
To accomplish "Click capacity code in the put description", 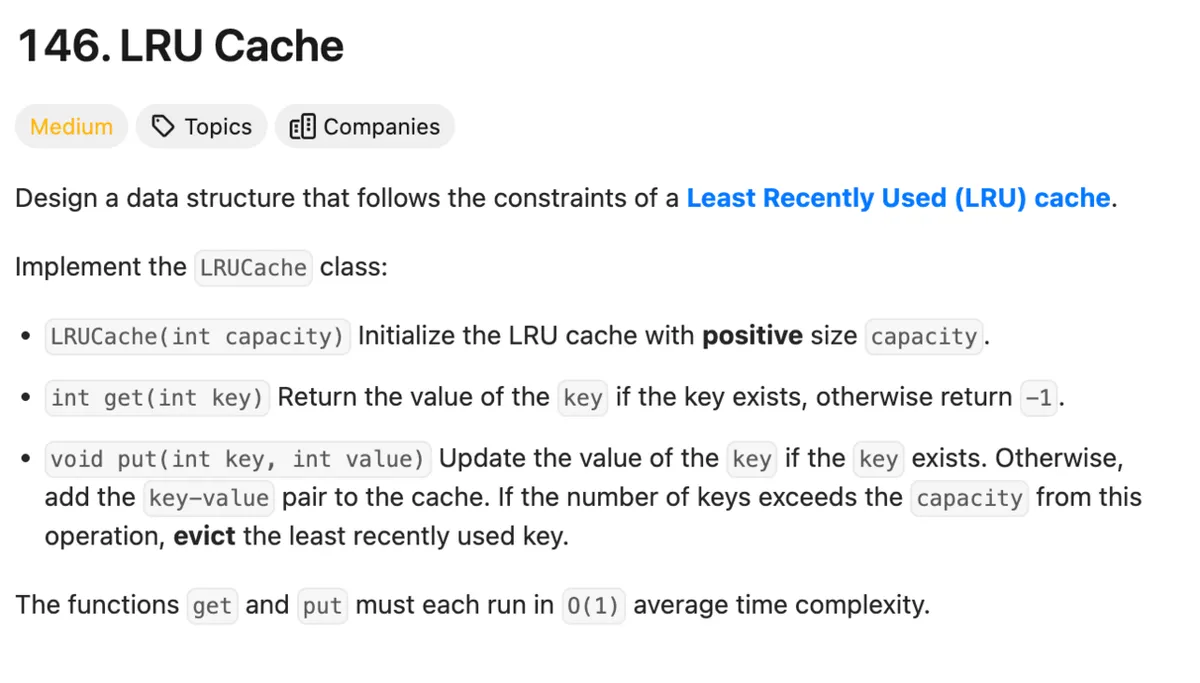I will point(969,498).
